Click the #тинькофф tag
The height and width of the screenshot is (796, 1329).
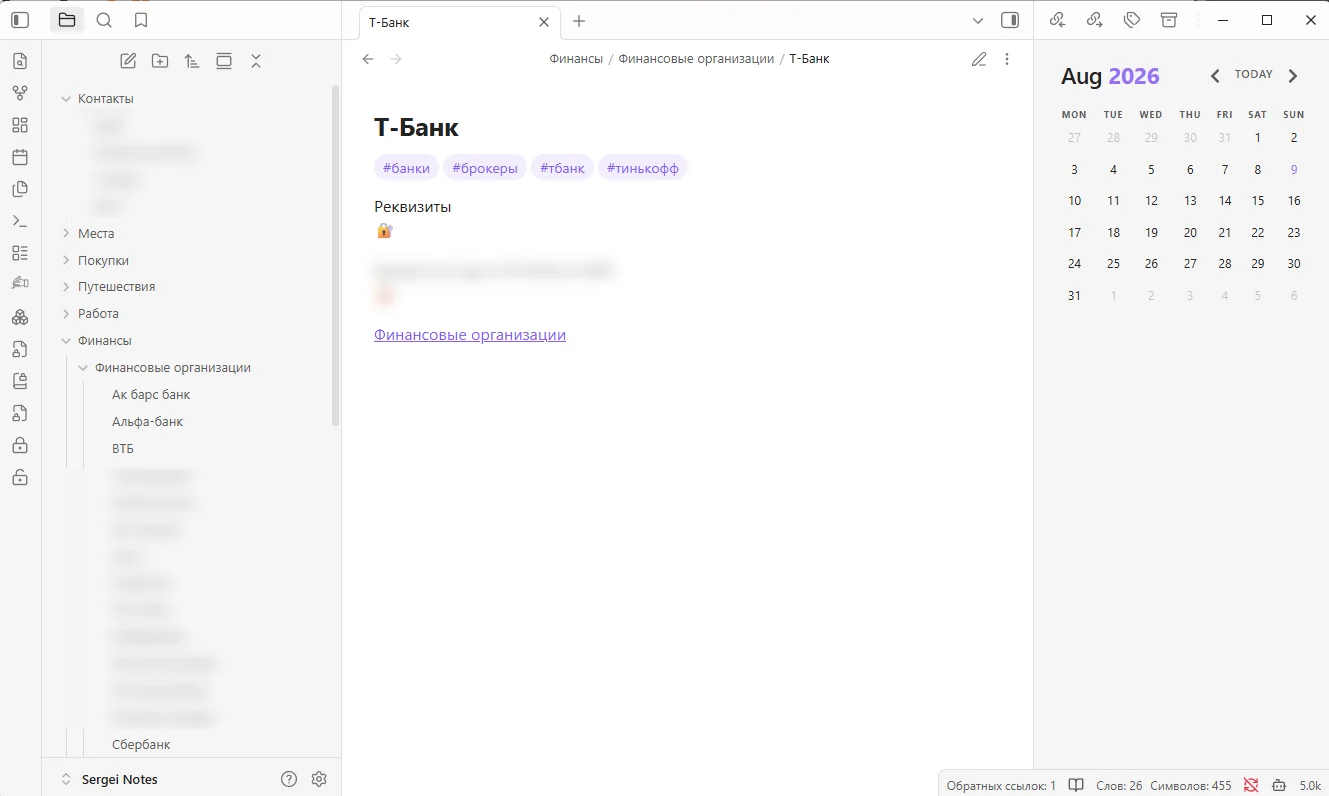643,168
